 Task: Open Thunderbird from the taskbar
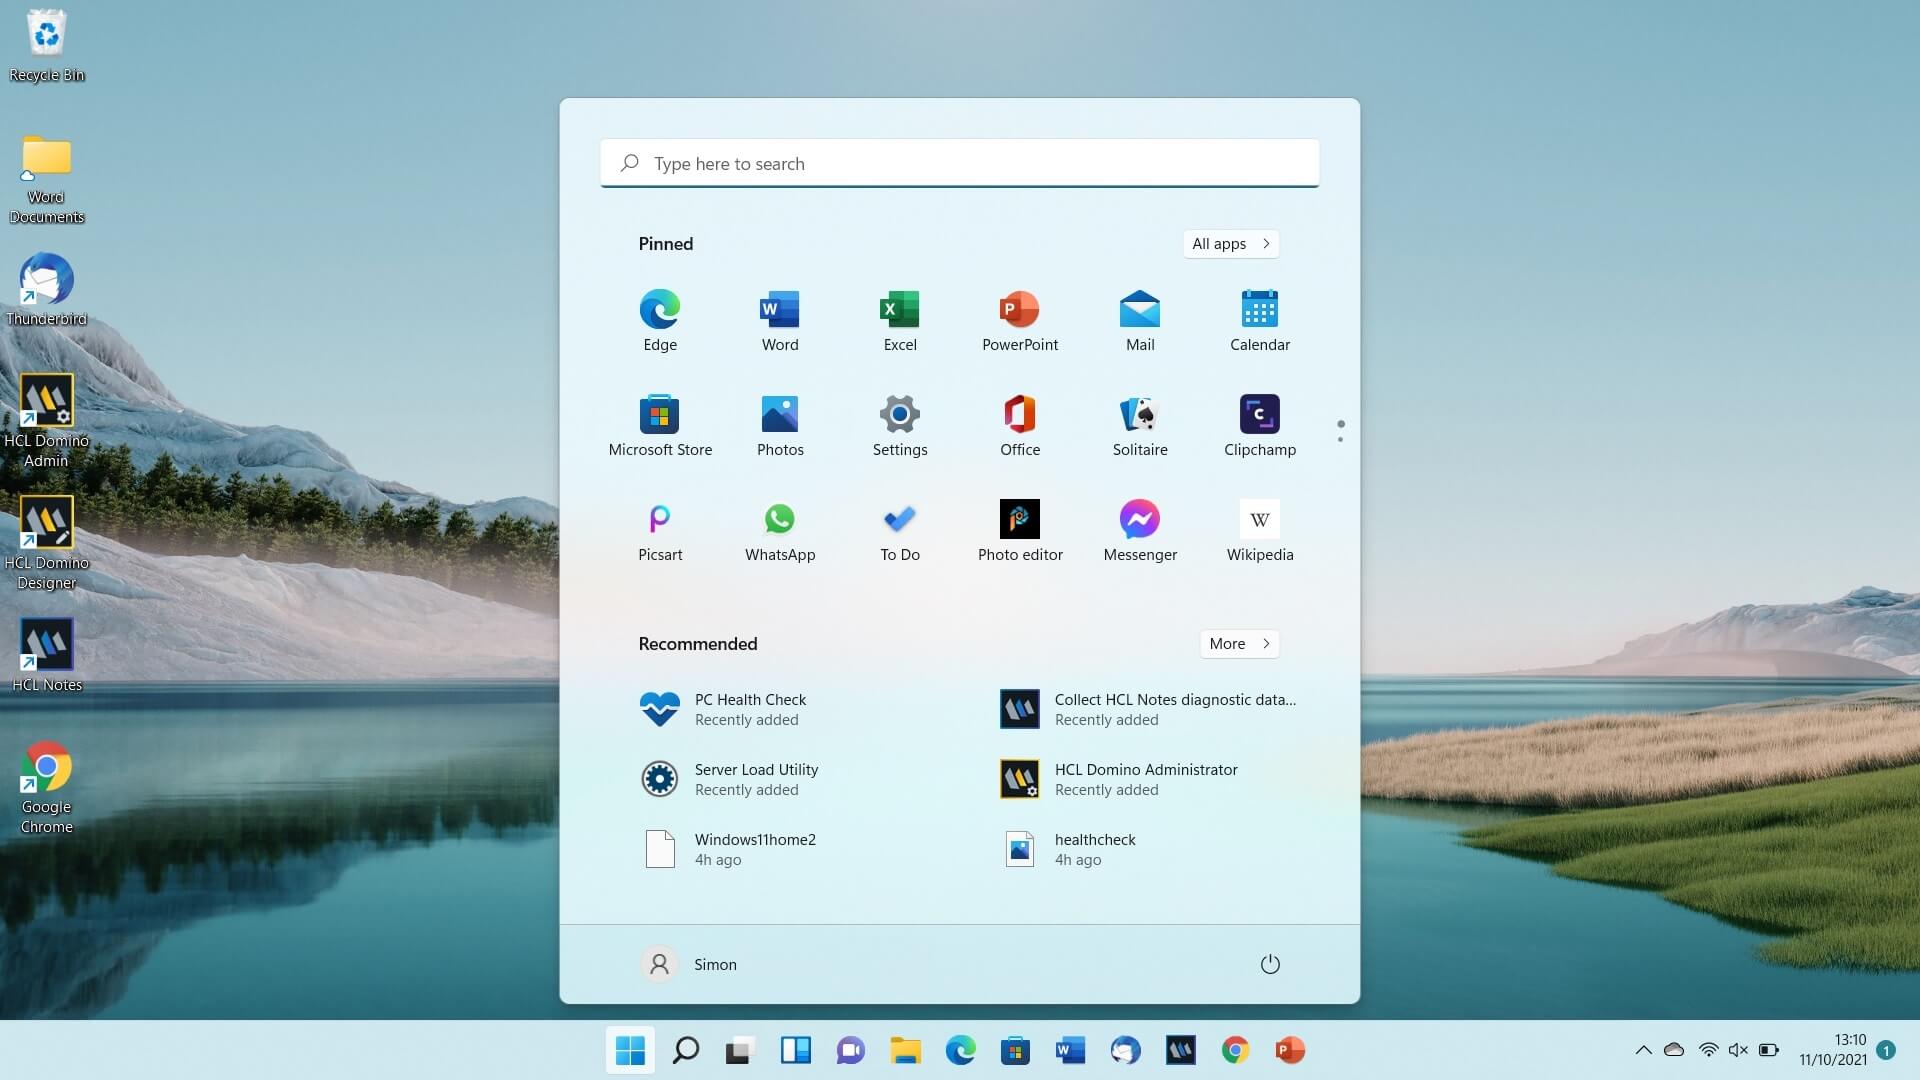[1125, 1050]
